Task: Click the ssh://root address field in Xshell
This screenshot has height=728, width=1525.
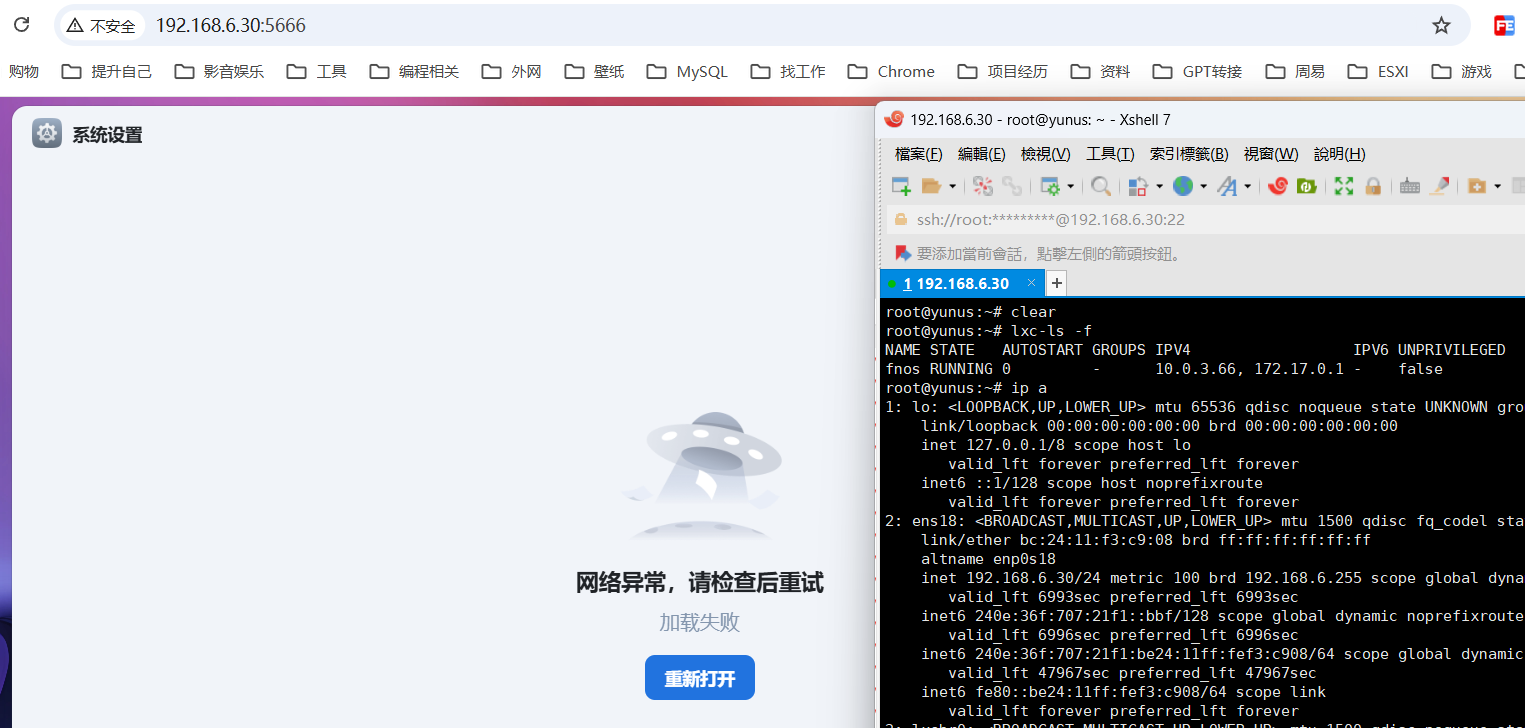Action: tap(1204, 220)
